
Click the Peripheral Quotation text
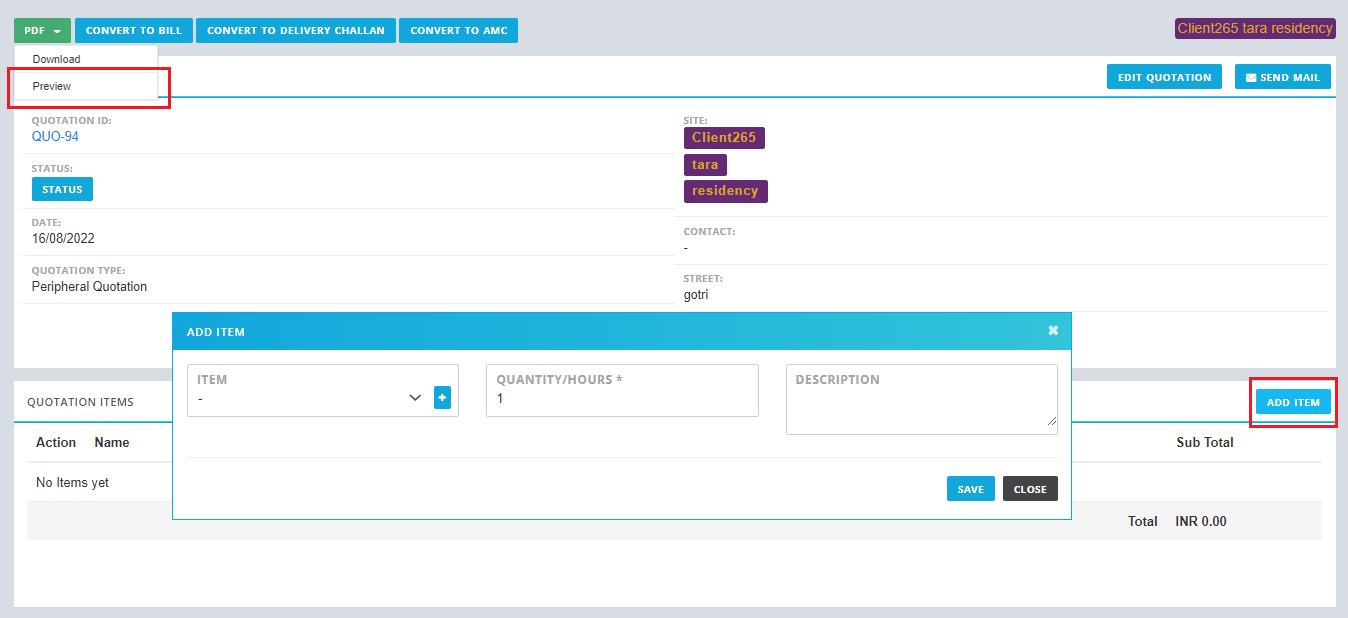coord(89,287)
